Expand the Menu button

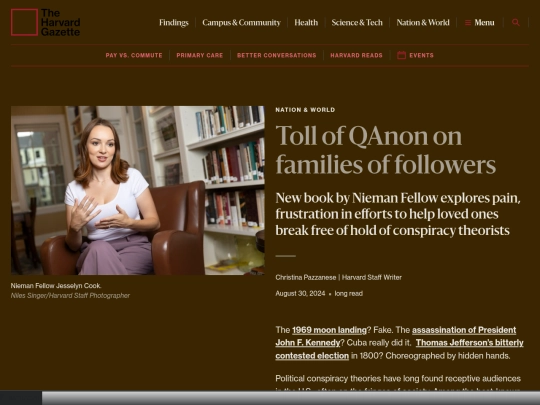[x=479, y=23]
